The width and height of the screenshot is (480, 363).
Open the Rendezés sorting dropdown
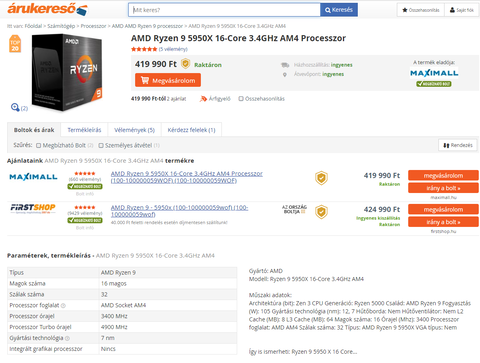[458, 145]
